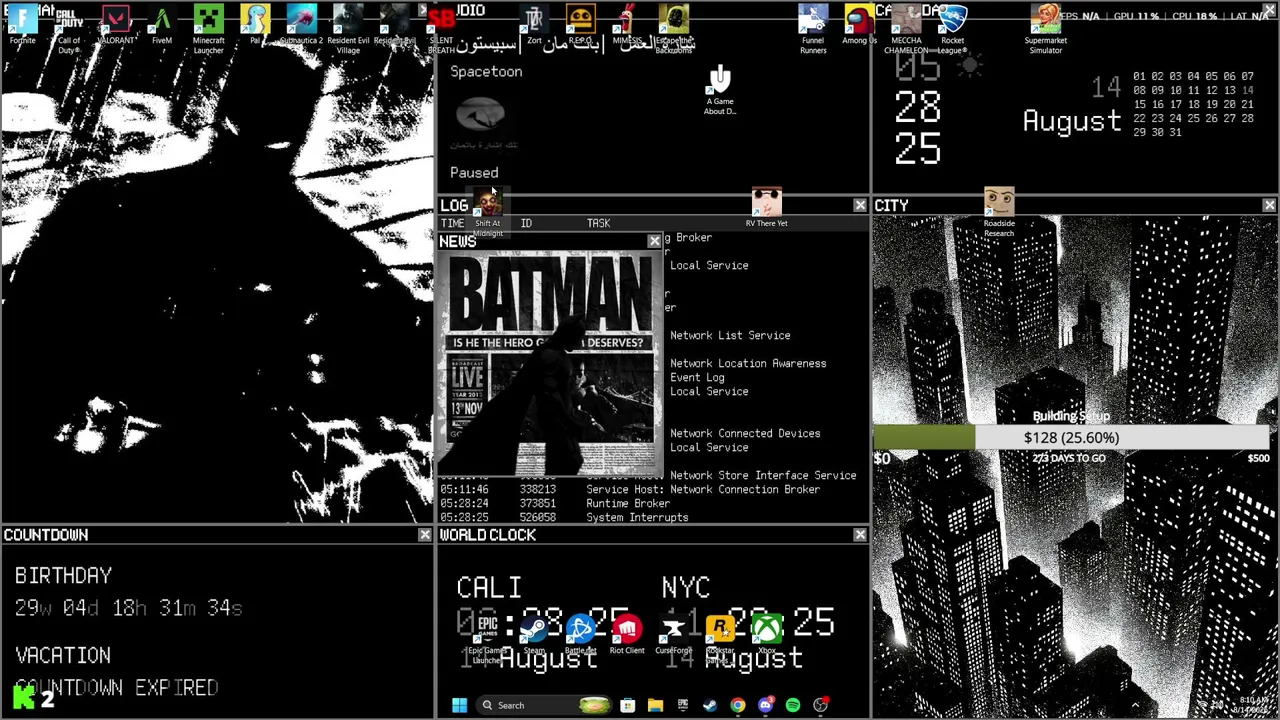Launch the Rockstar Games shortcut
This screenshot has width=1280, height=720.
720,640
